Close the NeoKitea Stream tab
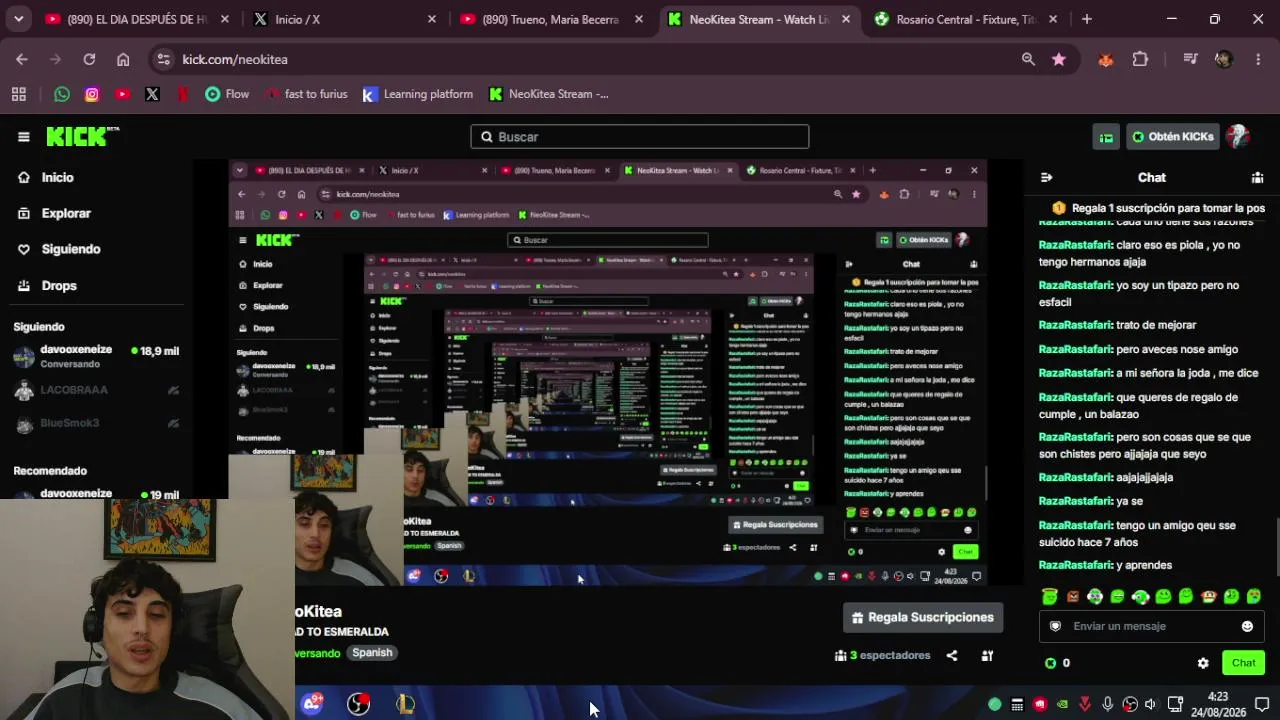The width and height of the screenshot is (1280, 720). pyautogui.click(x=846, y=19)
